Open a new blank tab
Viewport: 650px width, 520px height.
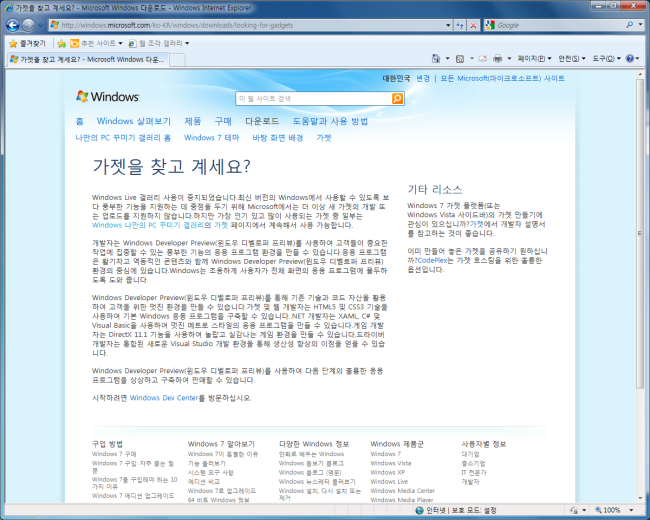coord(177,60)
